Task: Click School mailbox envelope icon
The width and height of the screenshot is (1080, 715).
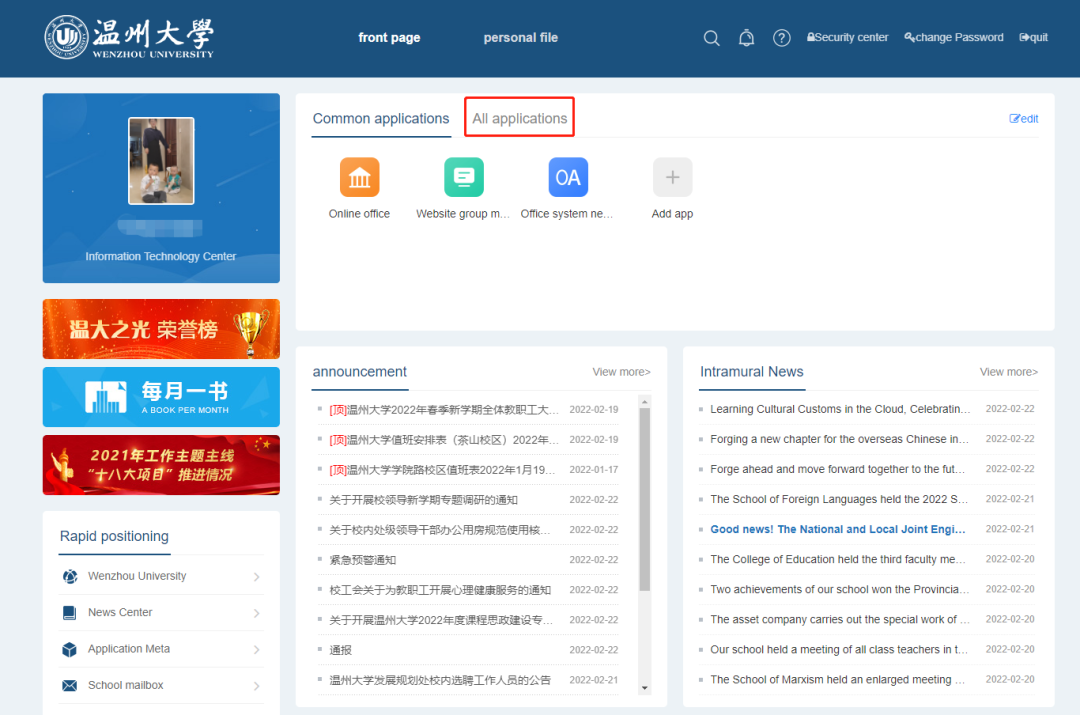Action: pos(70,685)
